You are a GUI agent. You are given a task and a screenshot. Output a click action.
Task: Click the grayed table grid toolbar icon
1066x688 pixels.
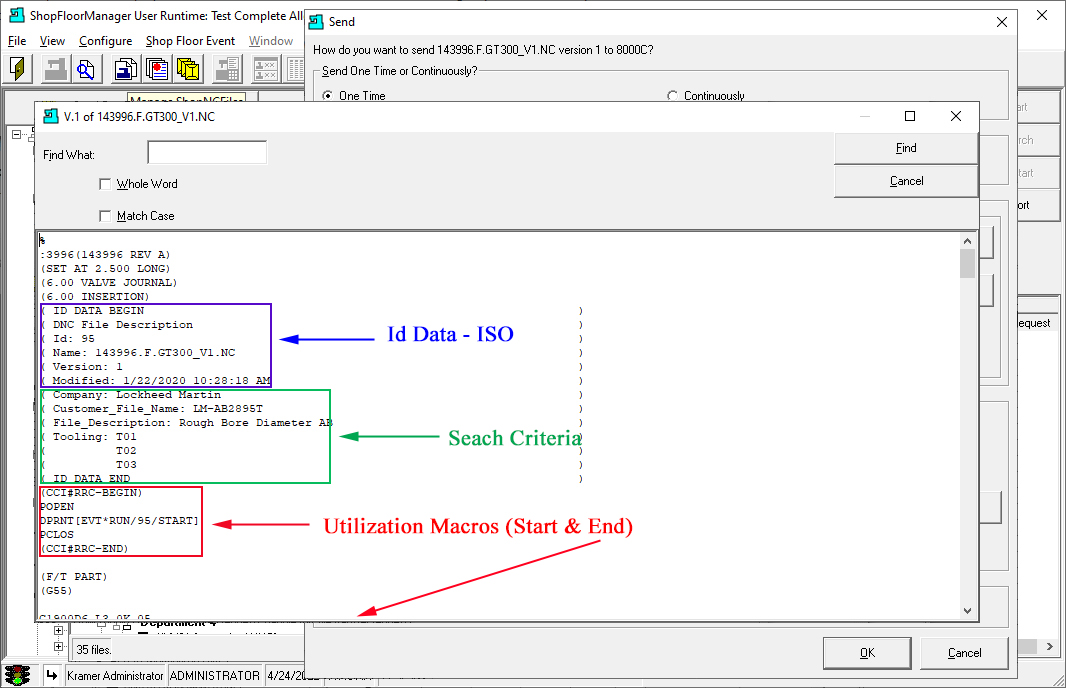tap(296, 69)
